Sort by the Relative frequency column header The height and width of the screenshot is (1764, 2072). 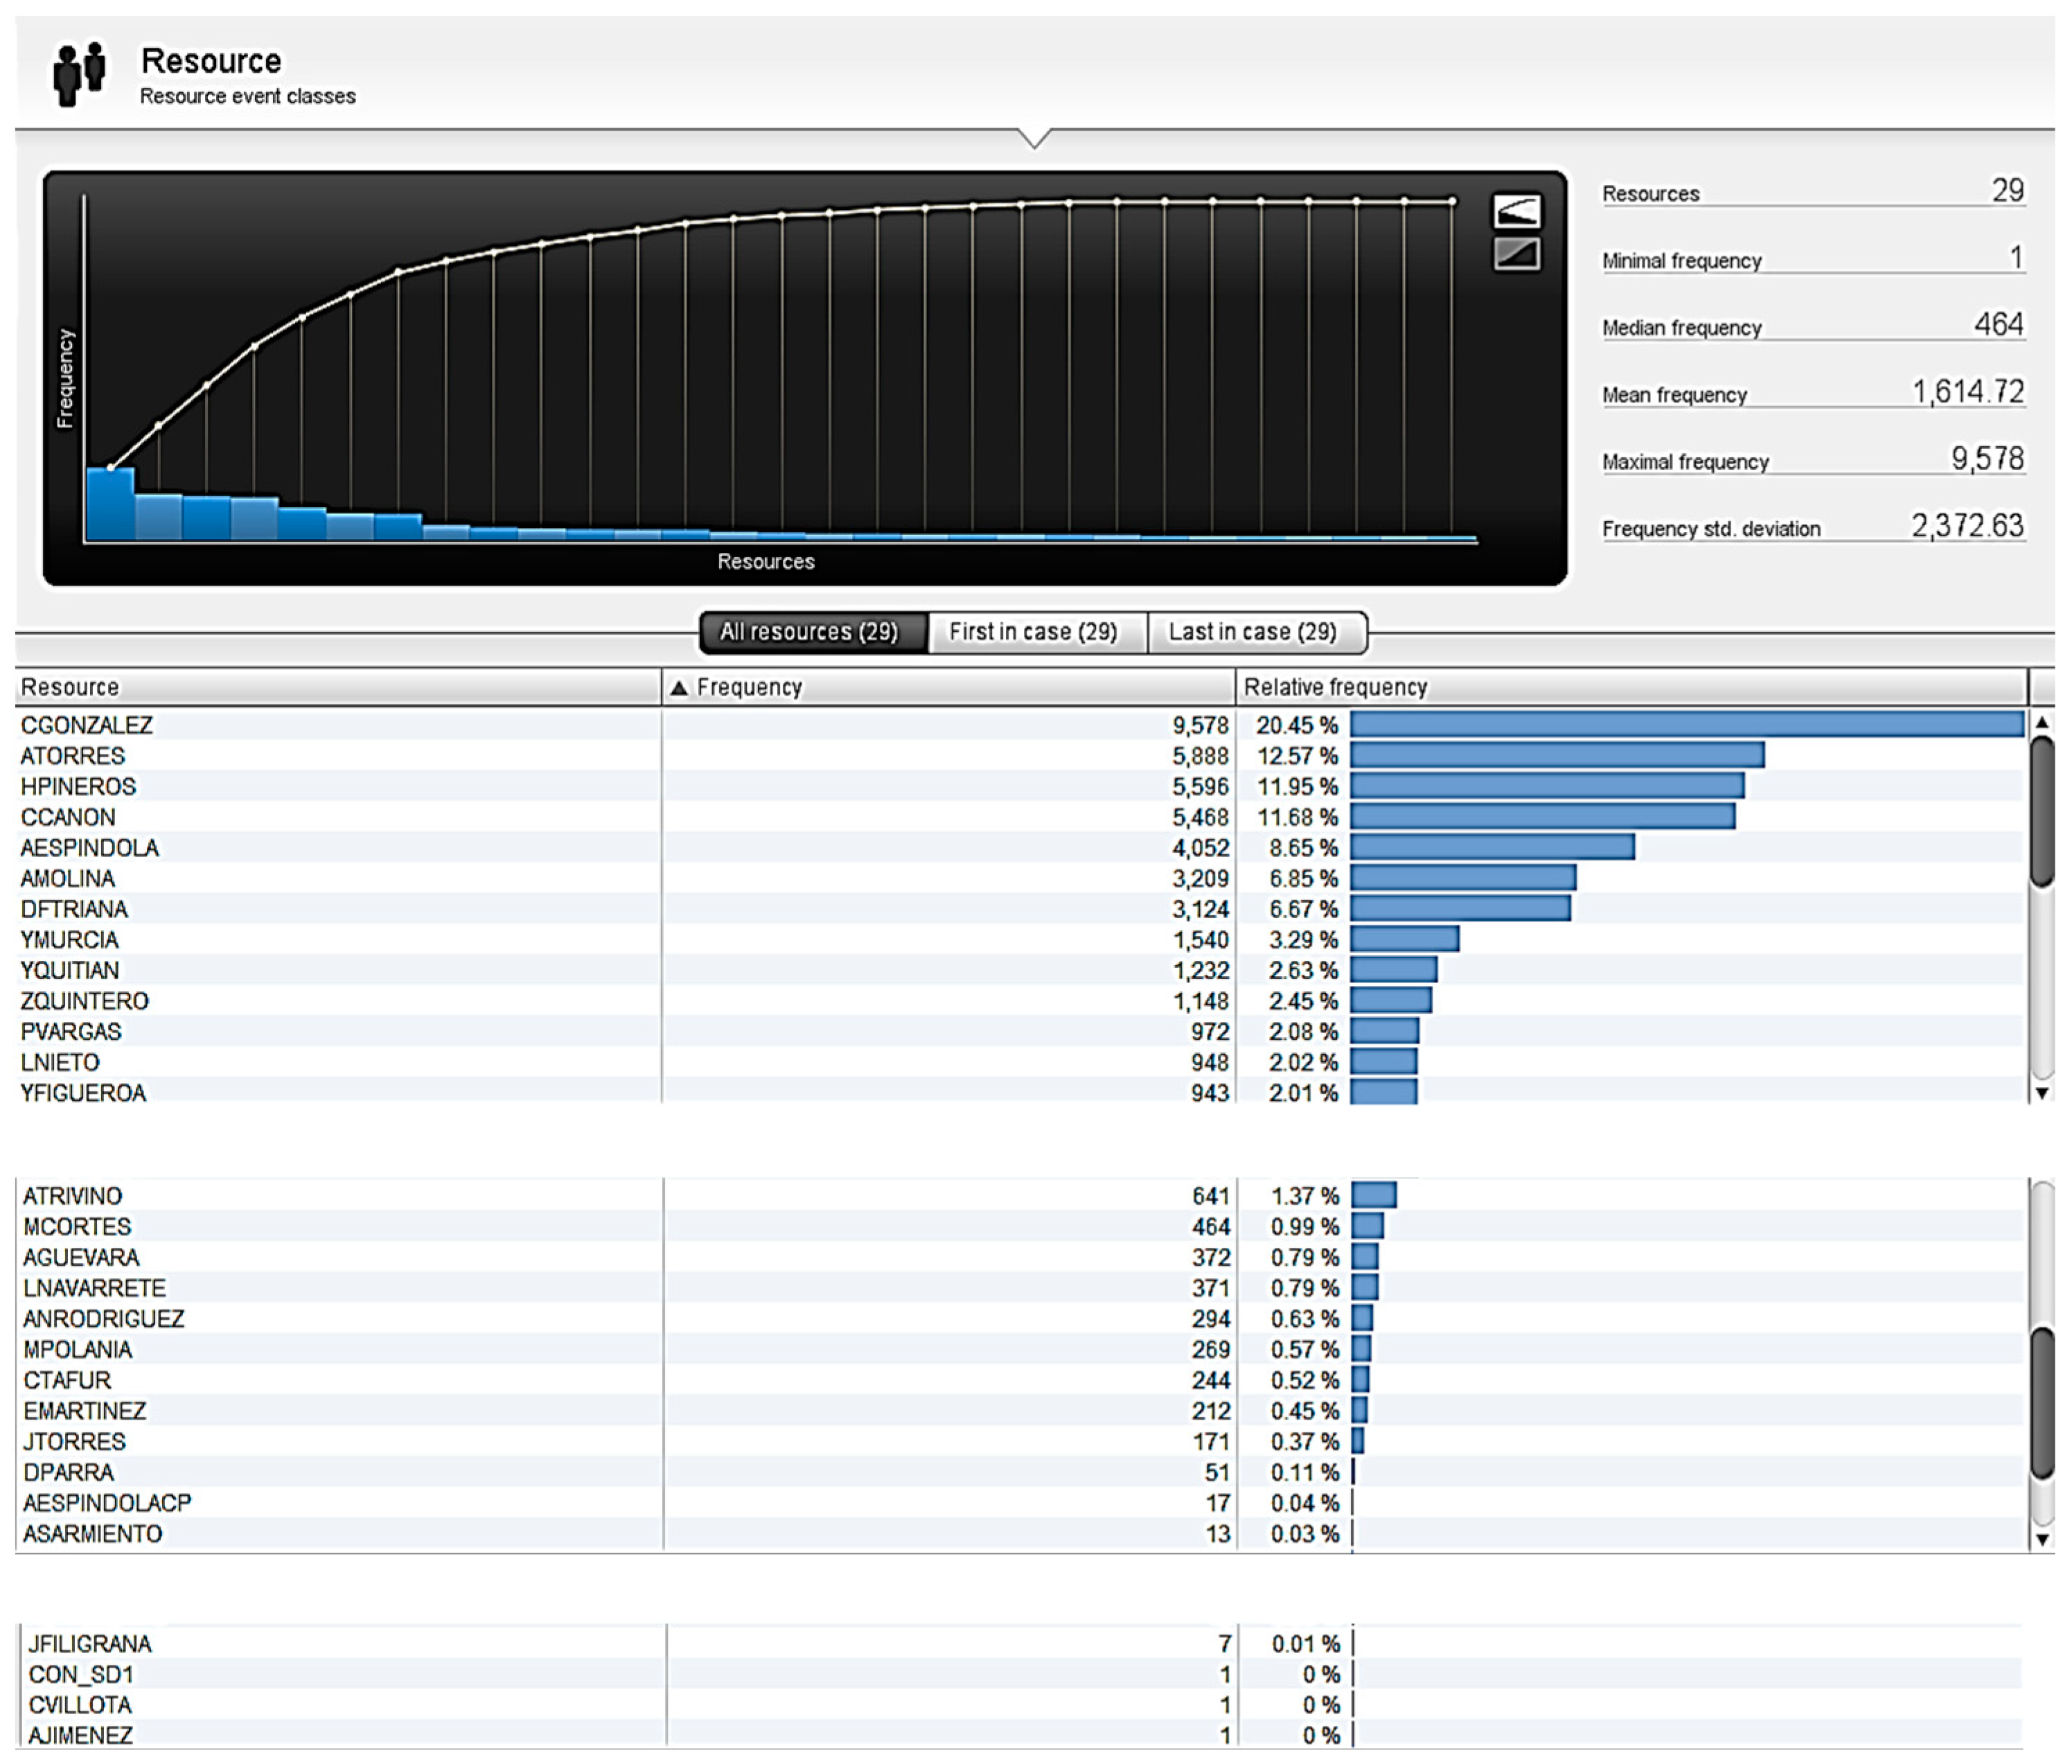[x=1335, y=688]
